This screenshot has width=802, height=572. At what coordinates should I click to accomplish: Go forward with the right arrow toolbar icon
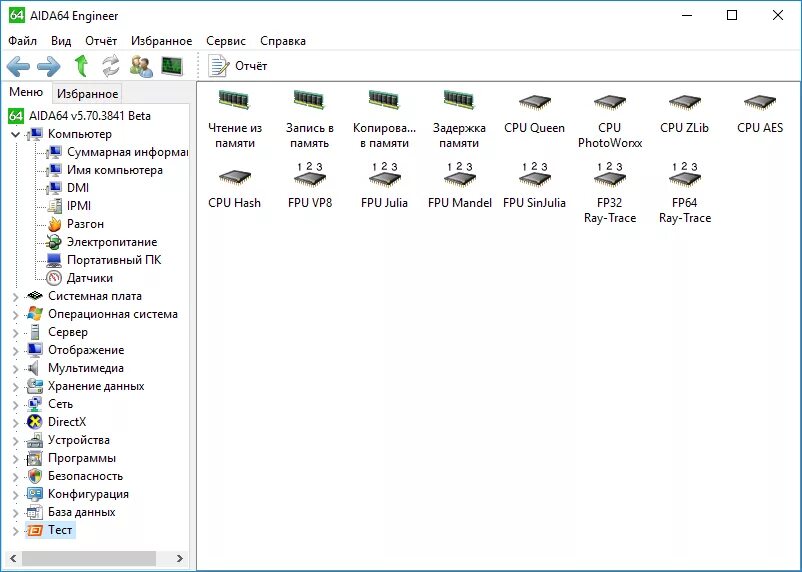(x=49, y=66)
